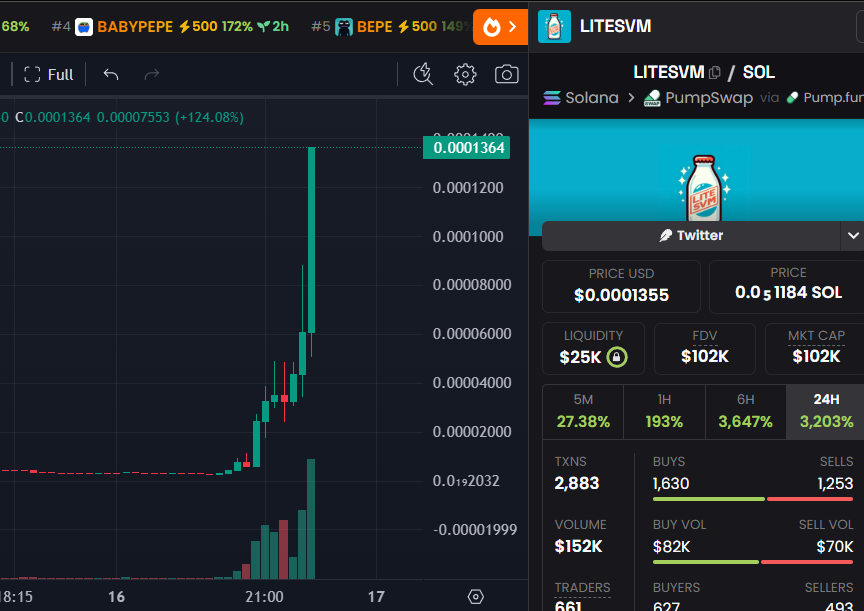Select the 6H timeframe tab
864x611 pixels.
click(x=746, y=412)
